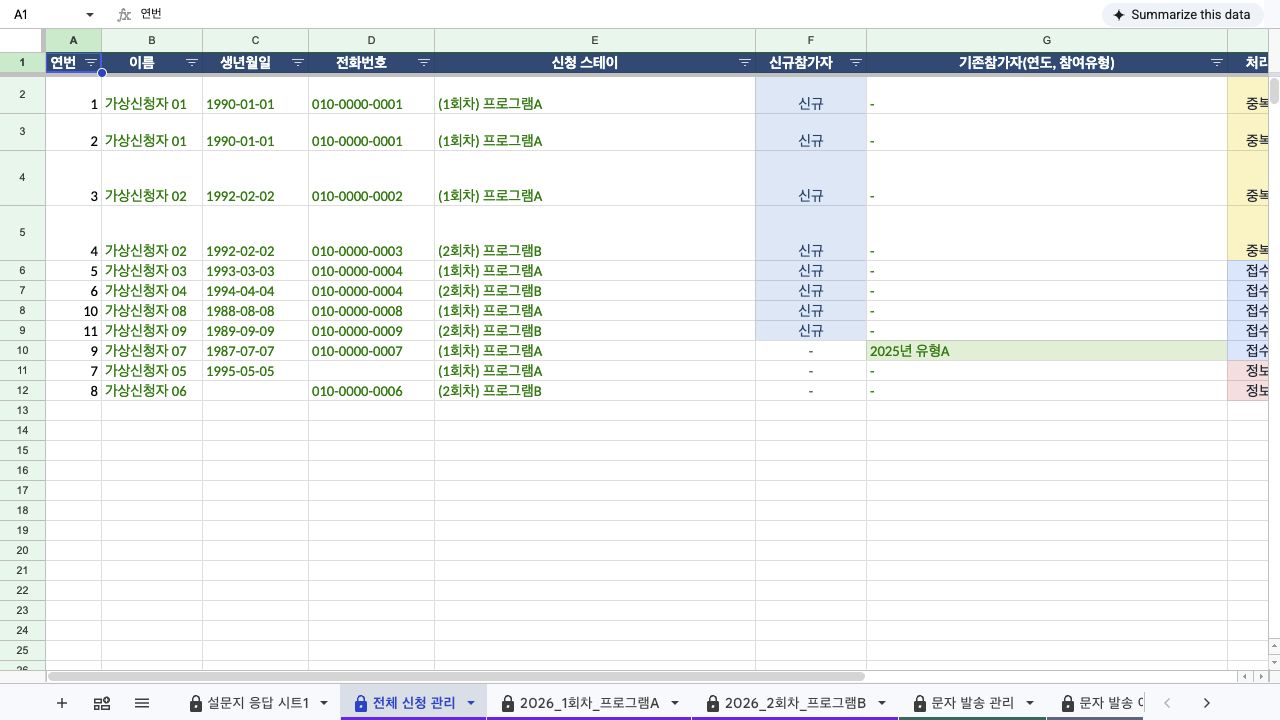The image size is (1280, 720).
Task: Select the cell containing 2025년 유형A
Action: (x=1047, y=351)
